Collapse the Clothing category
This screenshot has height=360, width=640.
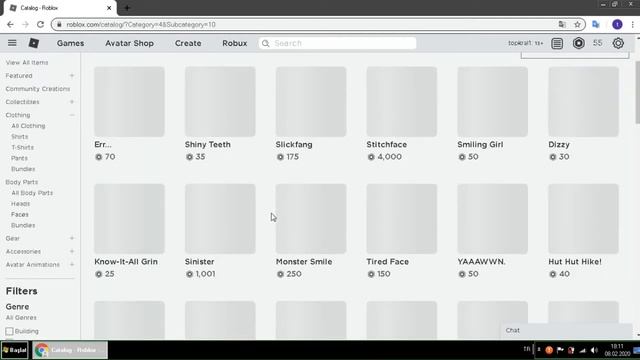[x=72, y=115]
